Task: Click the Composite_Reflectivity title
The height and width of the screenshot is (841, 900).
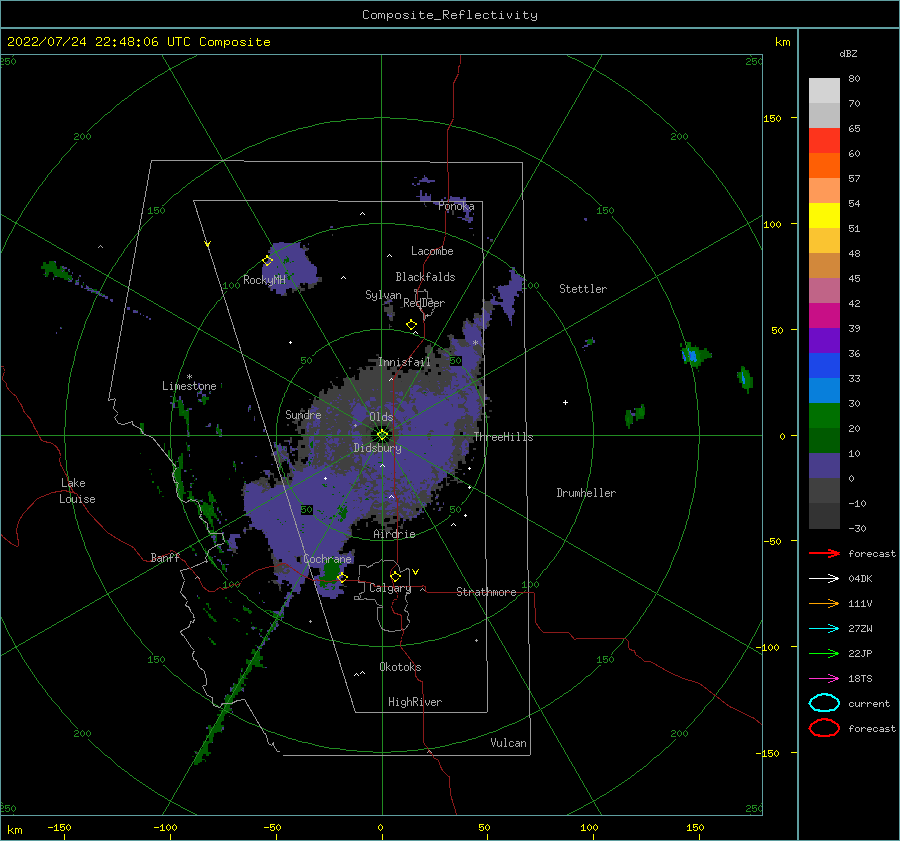Action: (450, 15)
